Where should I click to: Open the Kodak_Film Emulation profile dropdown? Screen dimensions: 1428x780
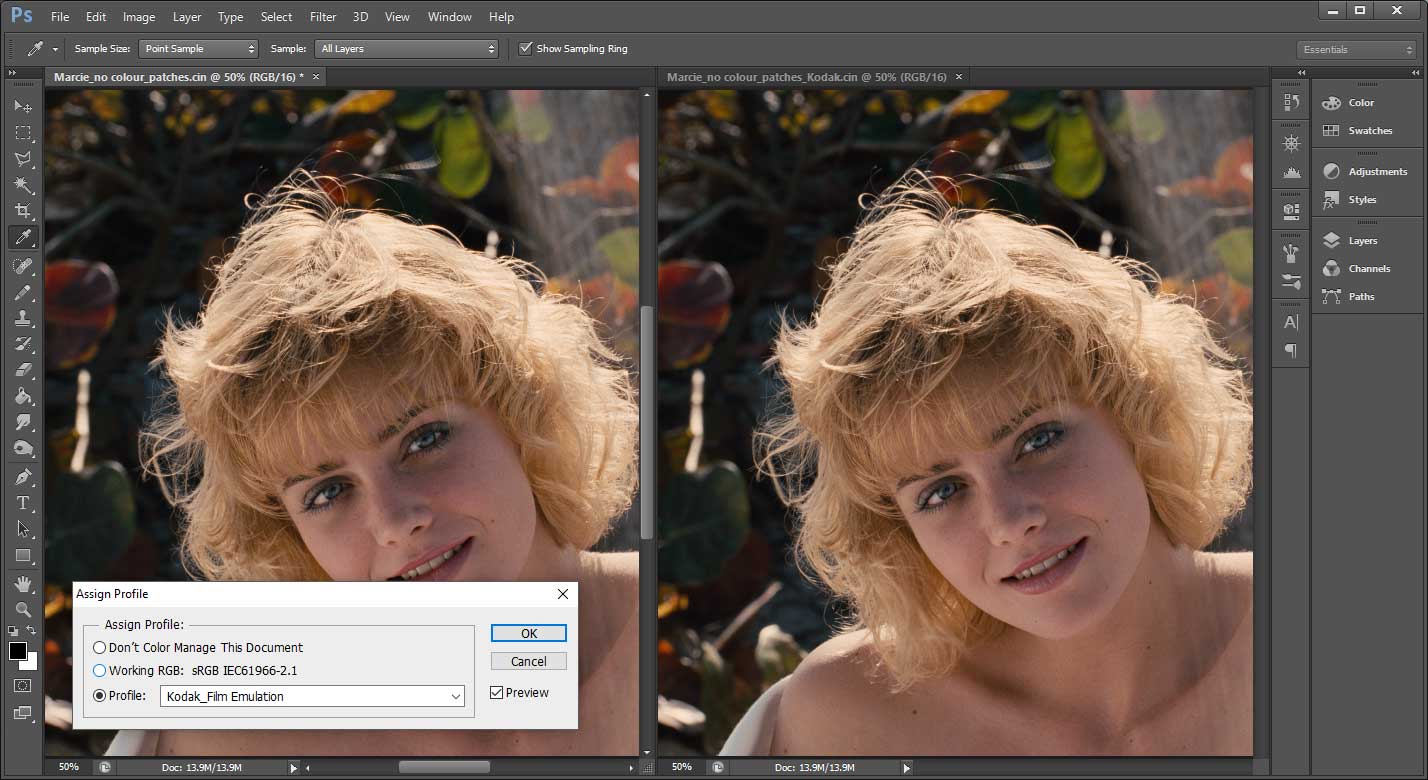[312, 696]
